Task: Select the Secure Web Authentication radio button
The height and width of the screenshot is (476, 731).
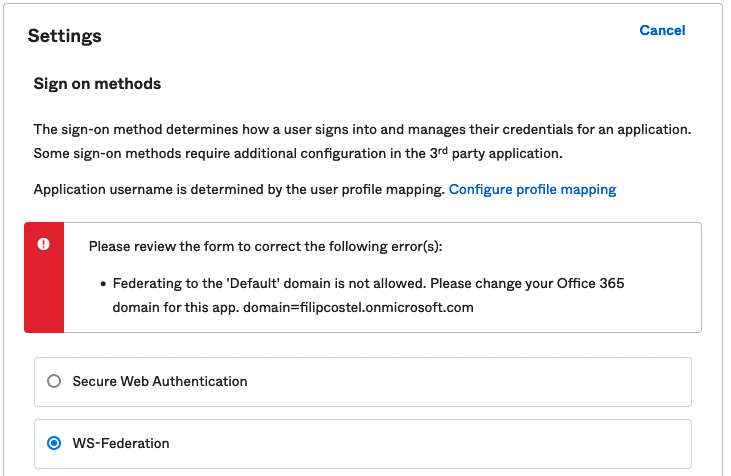Action: [x=54, y=381]
